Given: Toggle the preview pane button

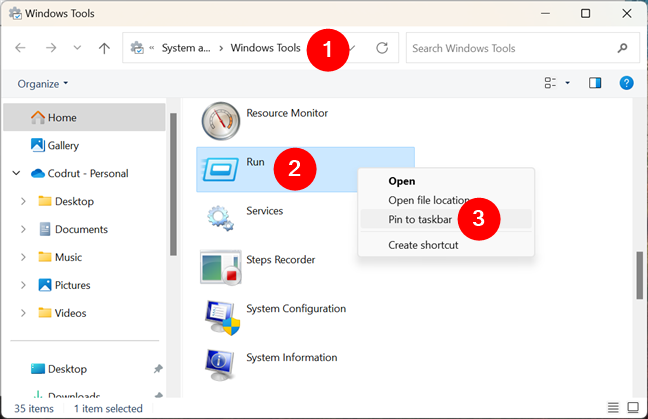Looking at the screenshot, I should click(595, 83).
